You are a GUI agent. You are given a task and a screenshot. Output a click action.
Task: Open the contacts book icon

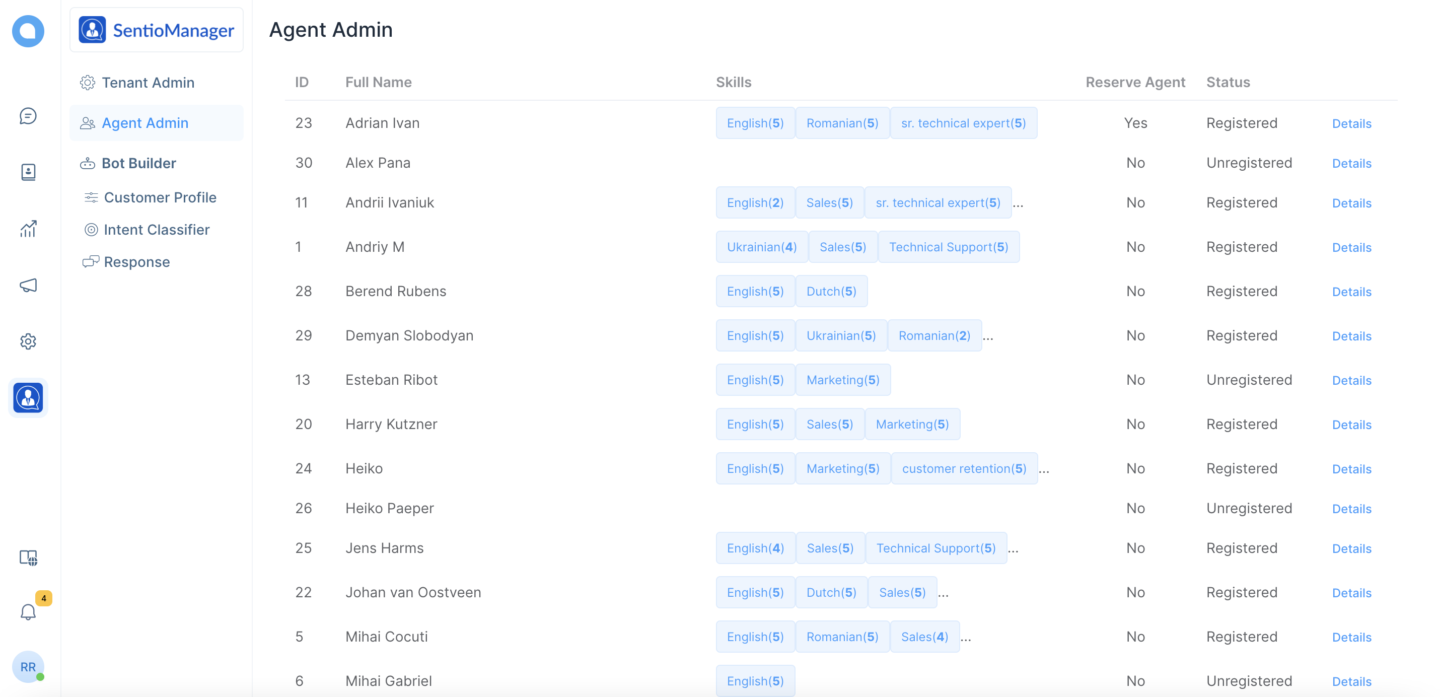[x=28, y=172]
